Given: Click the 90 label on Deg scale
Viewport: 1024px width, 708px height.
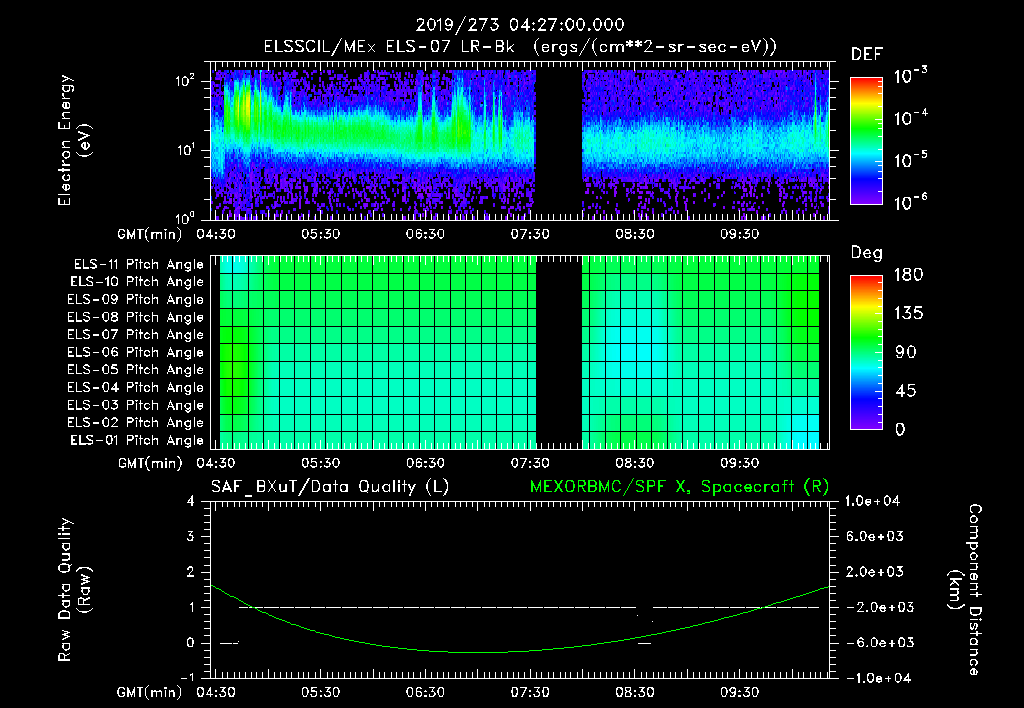Looking at the screenshot, I should 906,353.
